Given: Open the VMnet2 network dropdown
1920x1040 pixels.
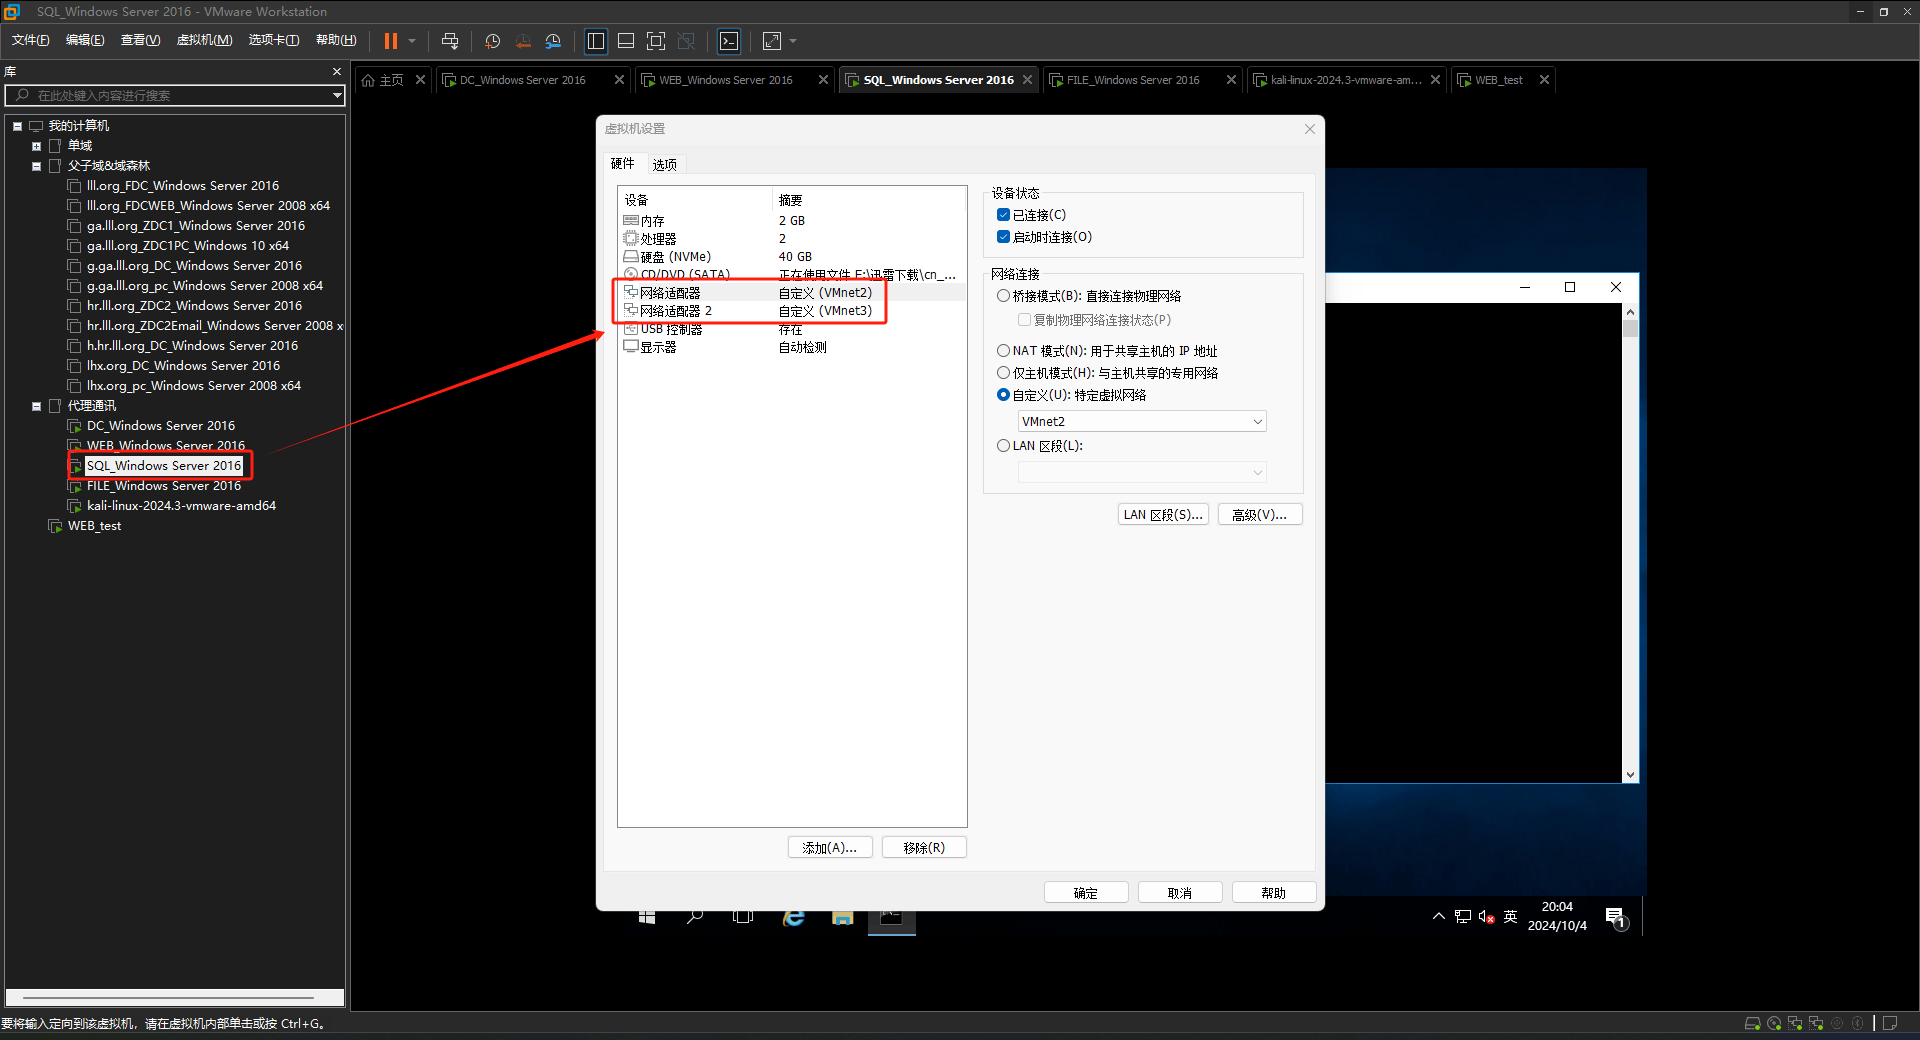Looking at the screenshot, I should tap(1142, 421).
